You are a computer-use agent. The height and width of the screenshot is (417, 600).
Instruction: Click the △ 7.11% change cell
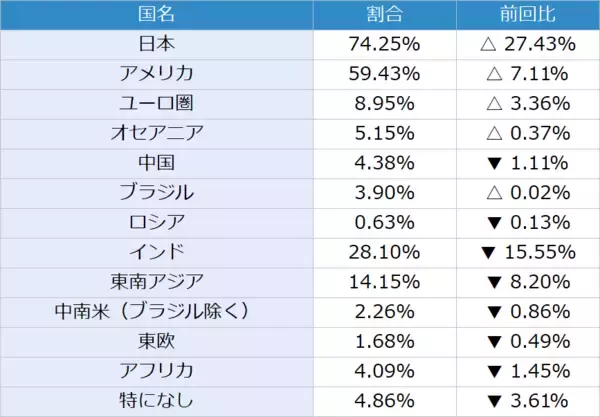coord(528,73)
